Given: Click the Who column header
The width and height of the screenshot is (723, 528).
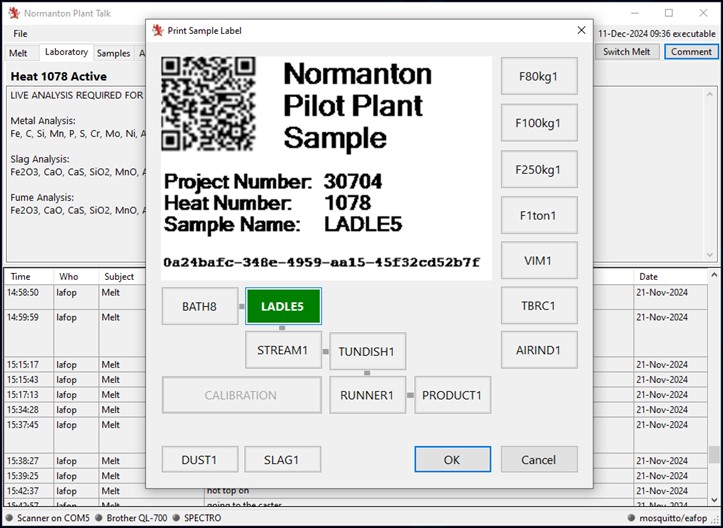Looking at the screenshot, I should click(76, 277).
